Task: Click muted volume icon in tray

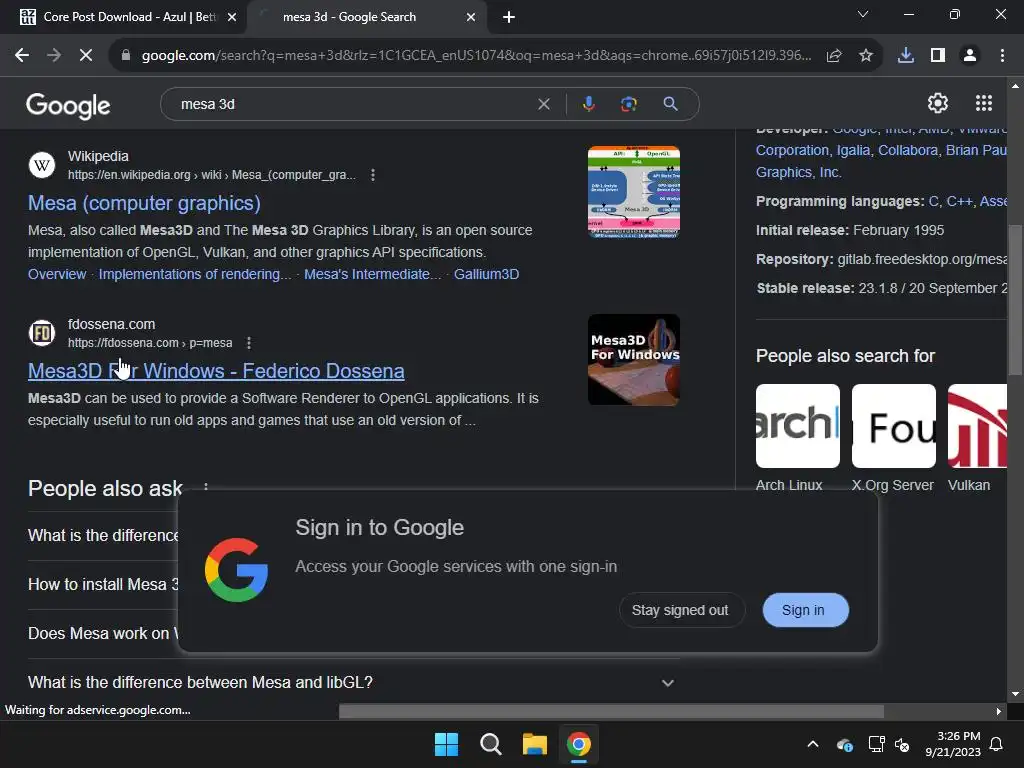Action: (903, 744)
